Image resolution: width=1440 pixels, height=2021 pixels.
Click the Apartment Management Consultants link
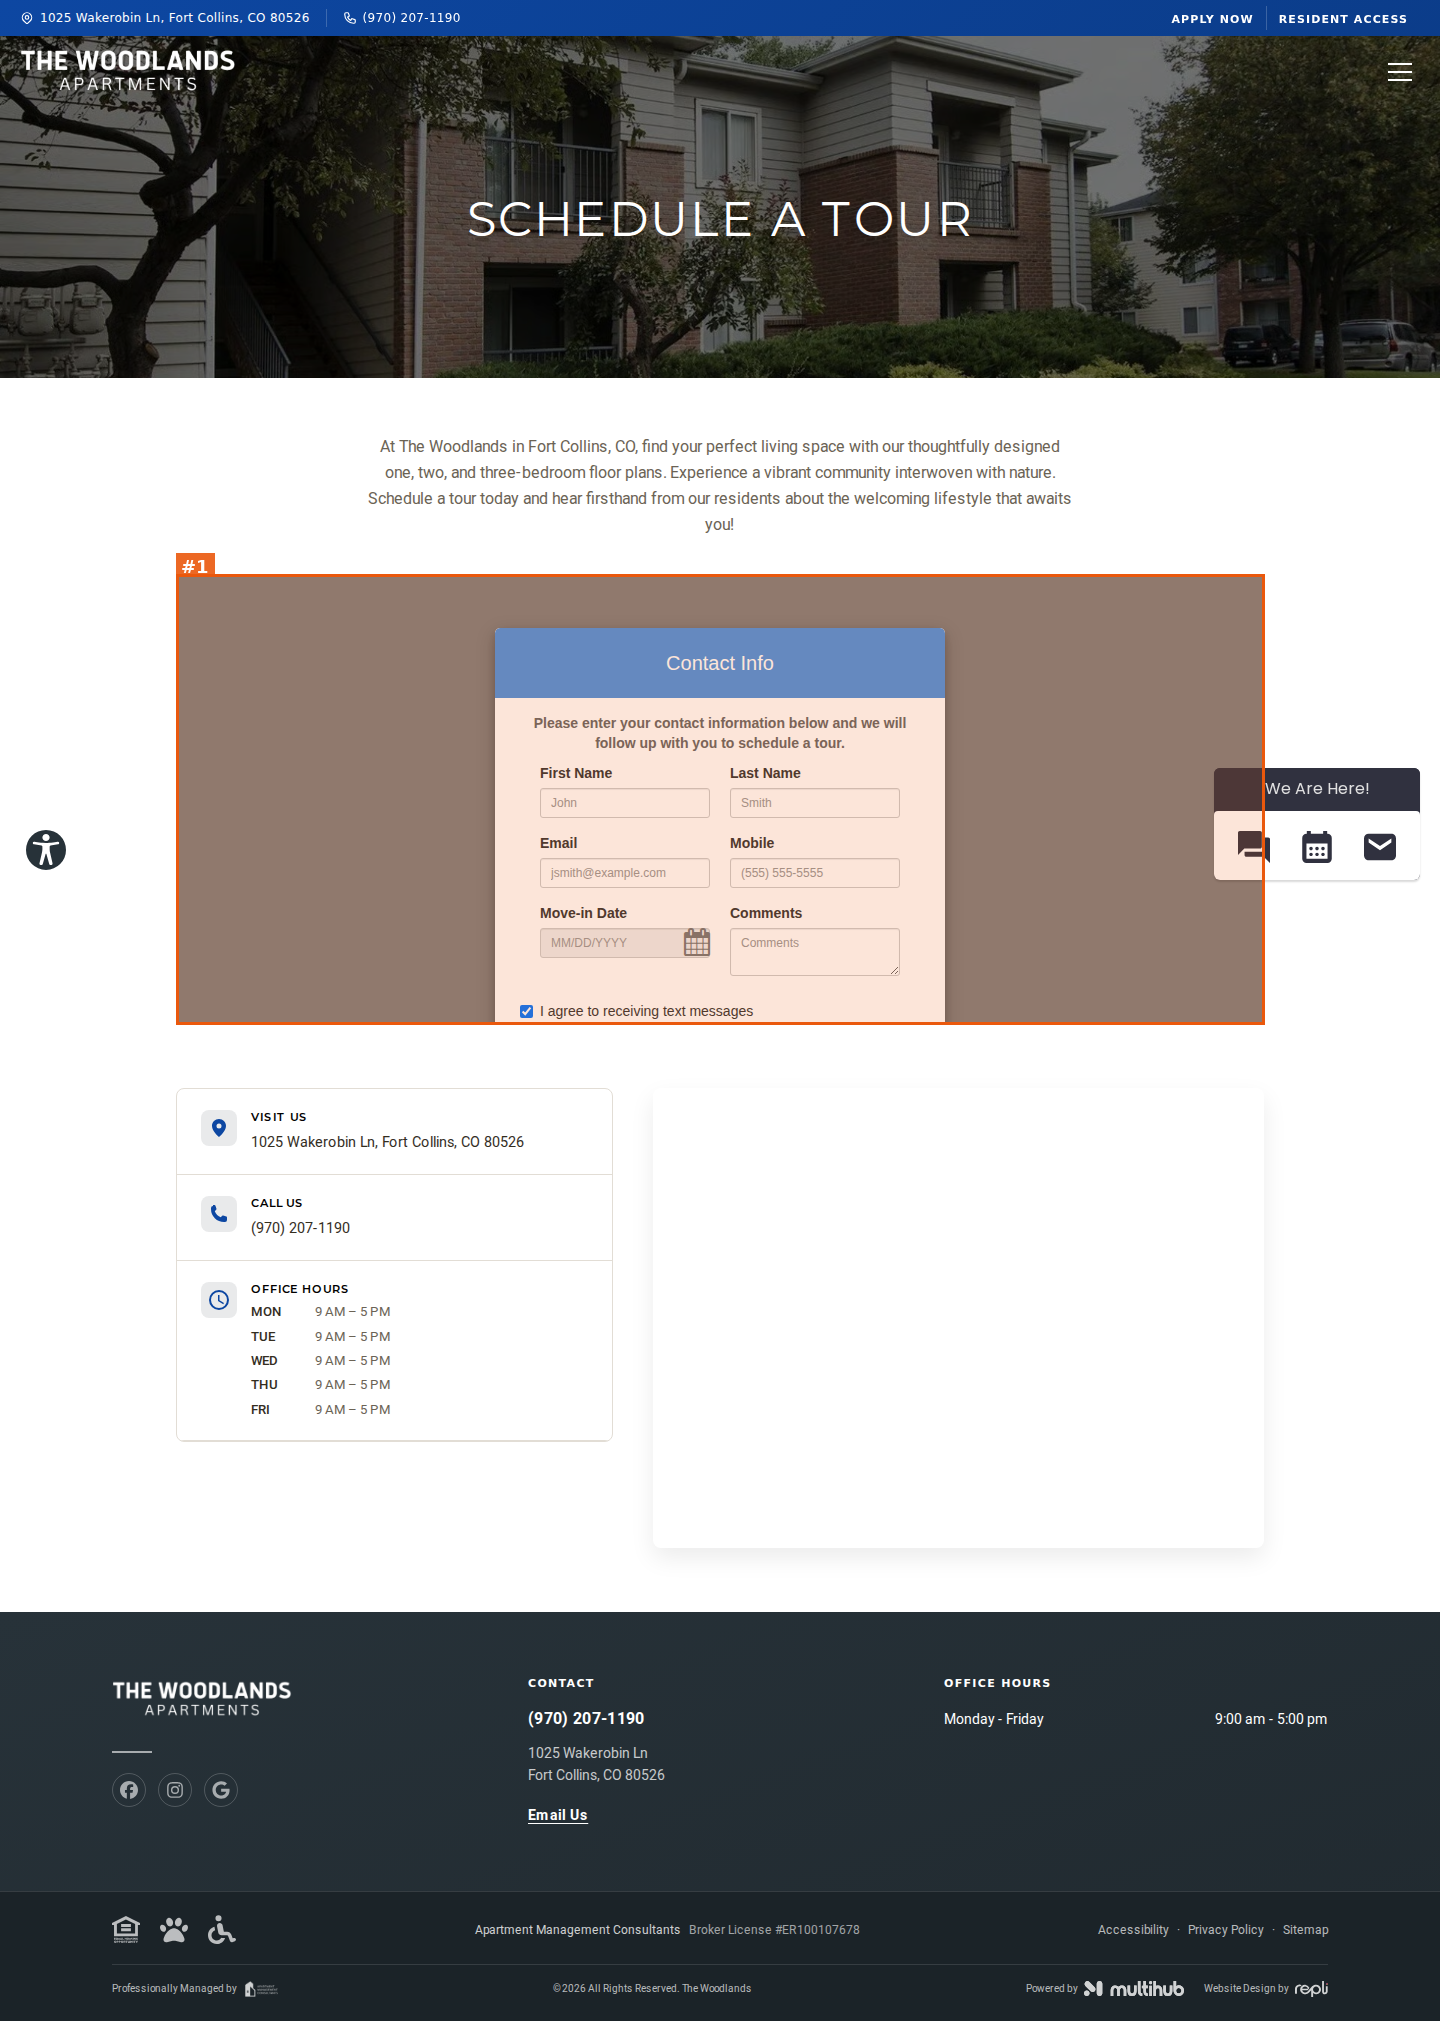(577, 1930)
